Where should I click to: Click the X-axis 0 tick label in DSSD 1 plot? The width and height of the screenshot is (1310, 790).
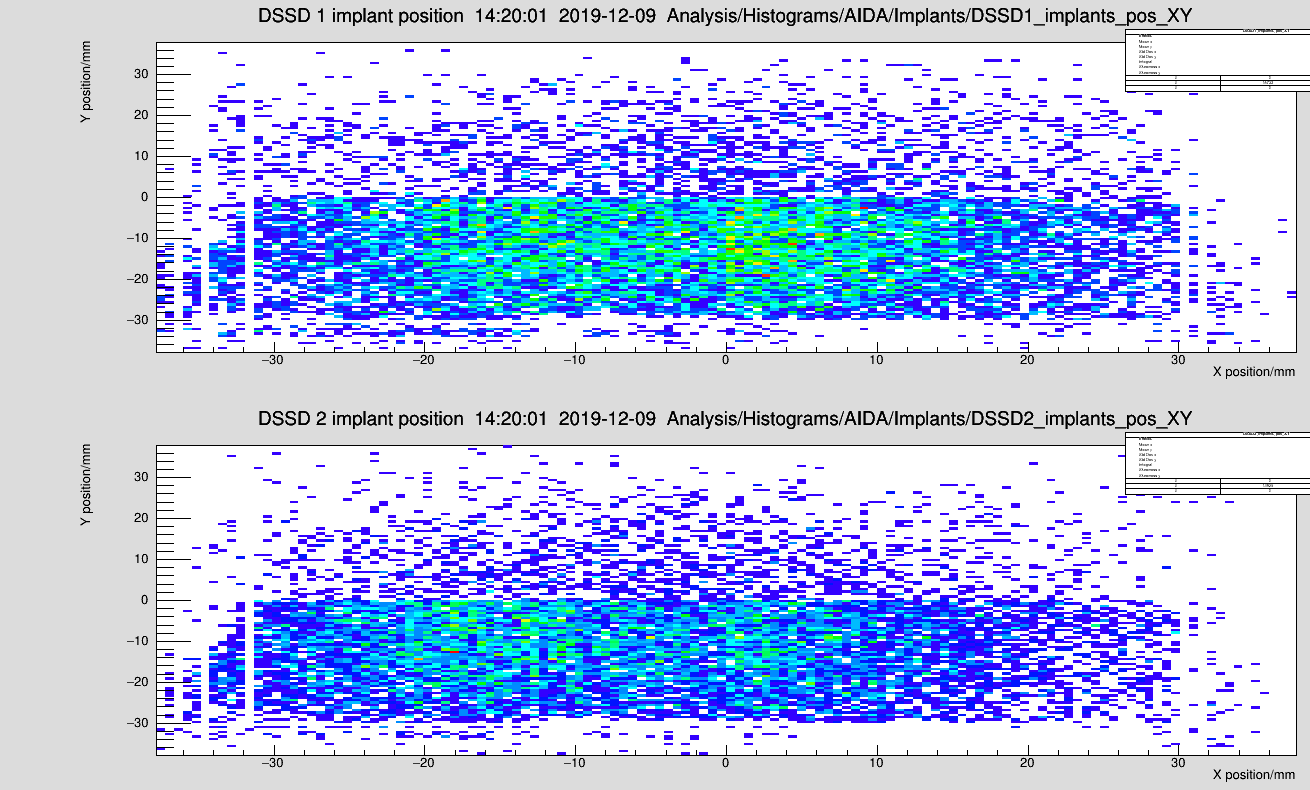click(726, 360)
